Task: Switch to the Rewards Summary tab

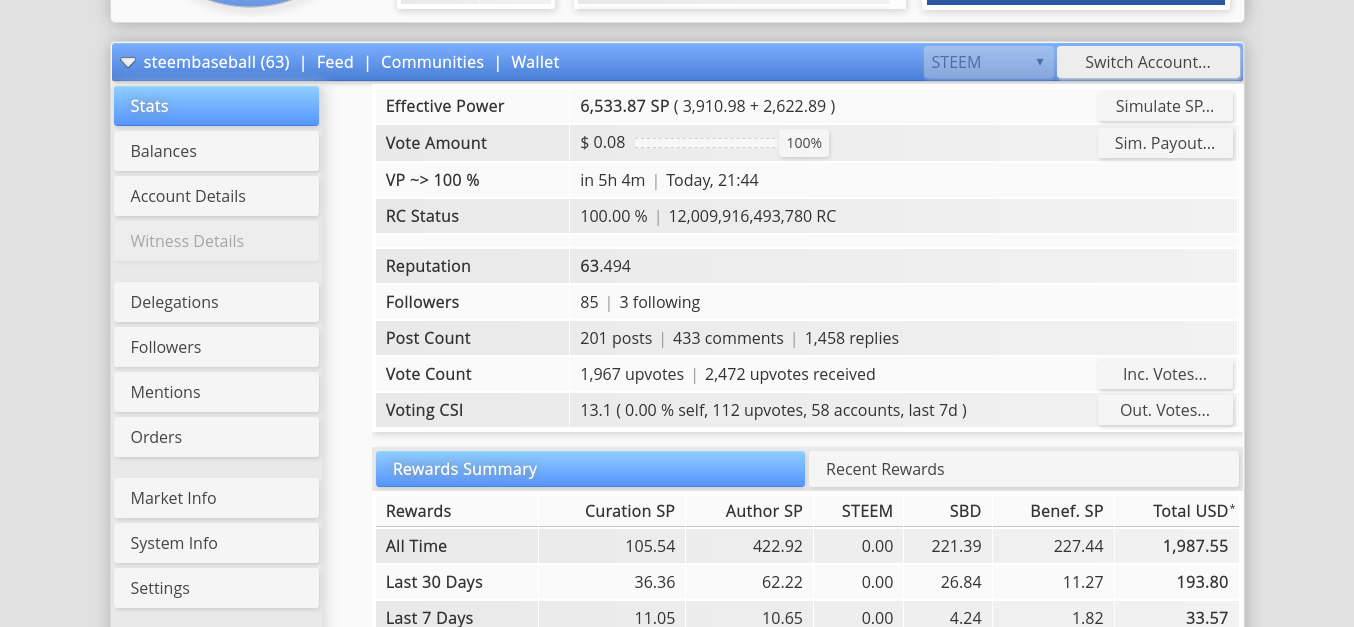Action: point(590,469)
